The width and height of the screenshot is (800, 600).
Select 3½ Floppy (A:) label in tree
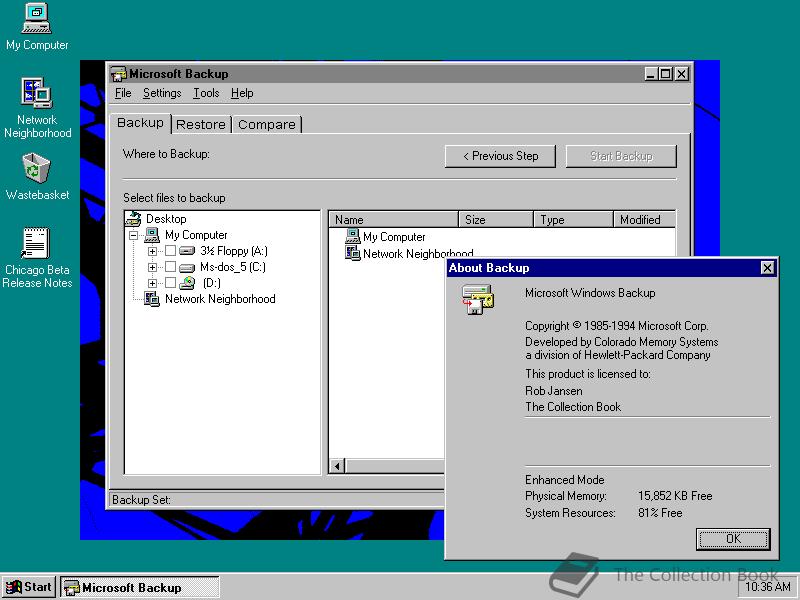234,251
